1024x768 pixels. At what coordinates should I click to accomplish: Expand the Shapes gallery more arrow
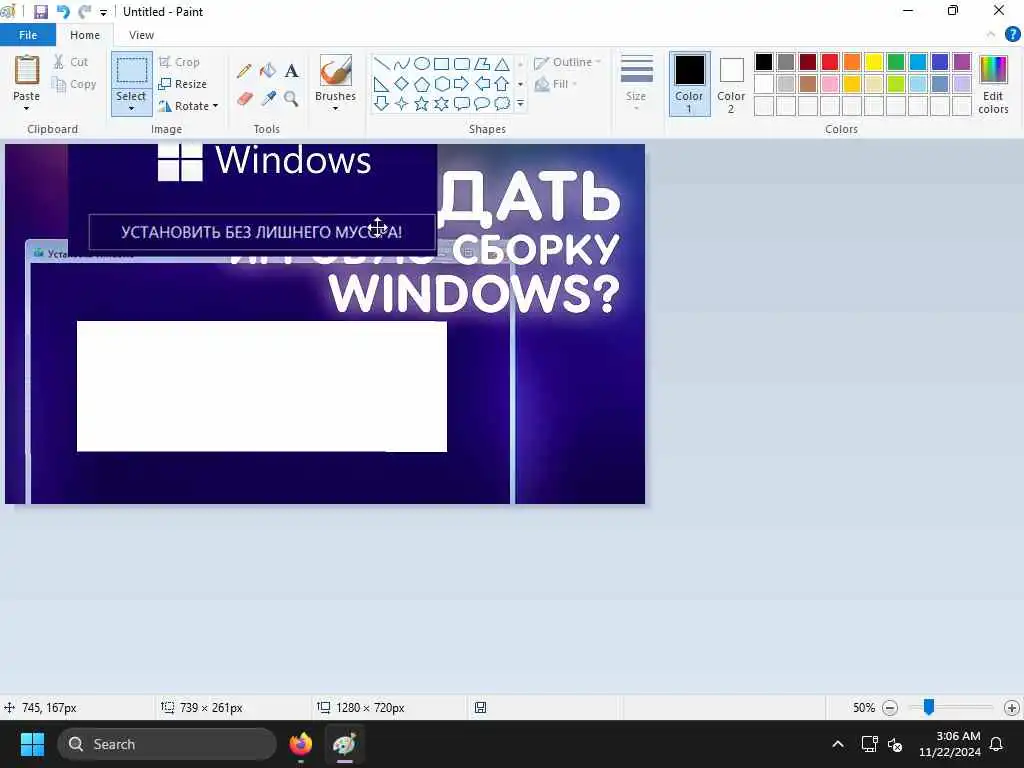[520, 103]
